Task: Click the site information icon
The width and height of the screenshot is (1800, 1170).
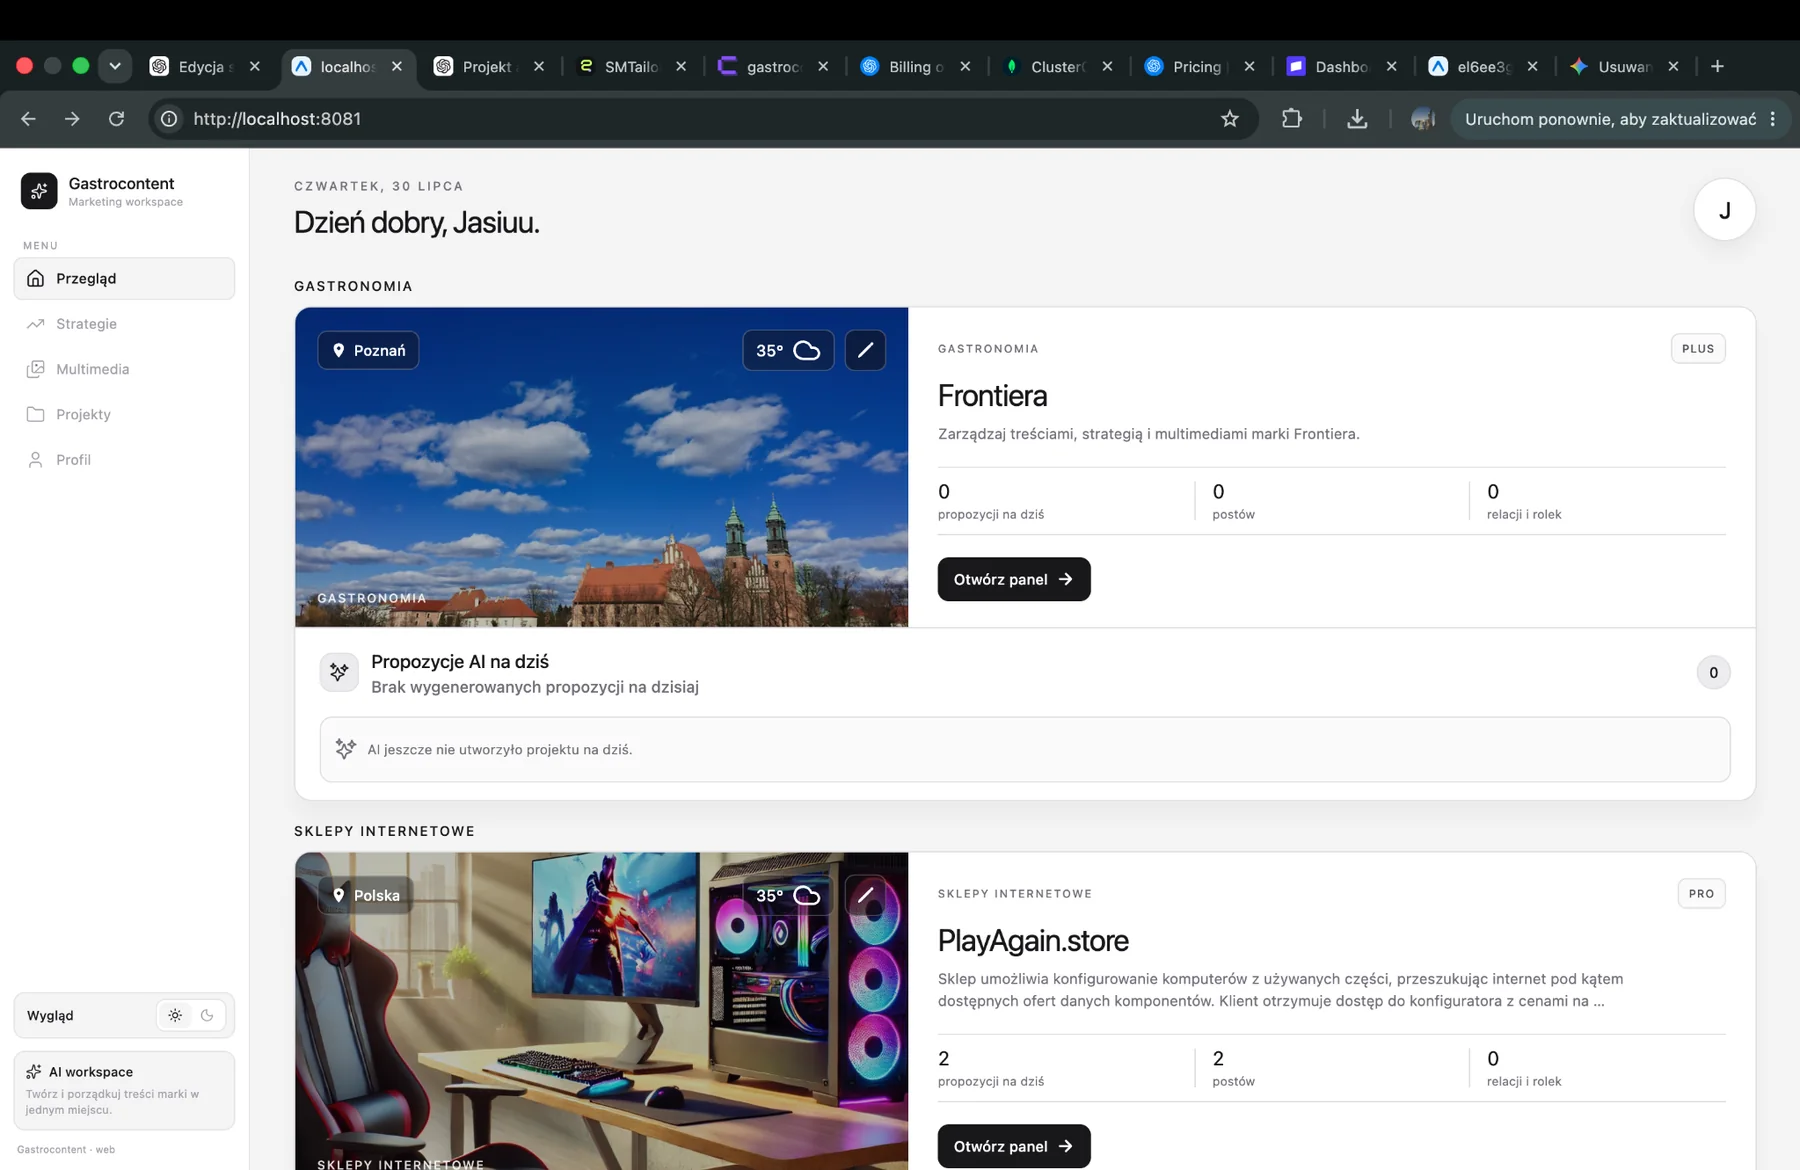Action: coord(170,119)
